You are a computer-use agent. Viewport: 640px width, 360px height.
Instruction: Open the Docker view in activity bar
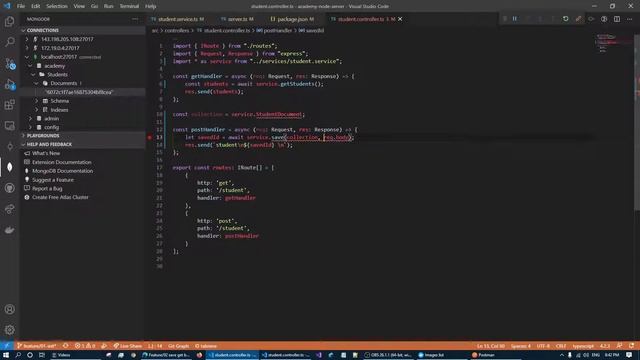(9, 230)
